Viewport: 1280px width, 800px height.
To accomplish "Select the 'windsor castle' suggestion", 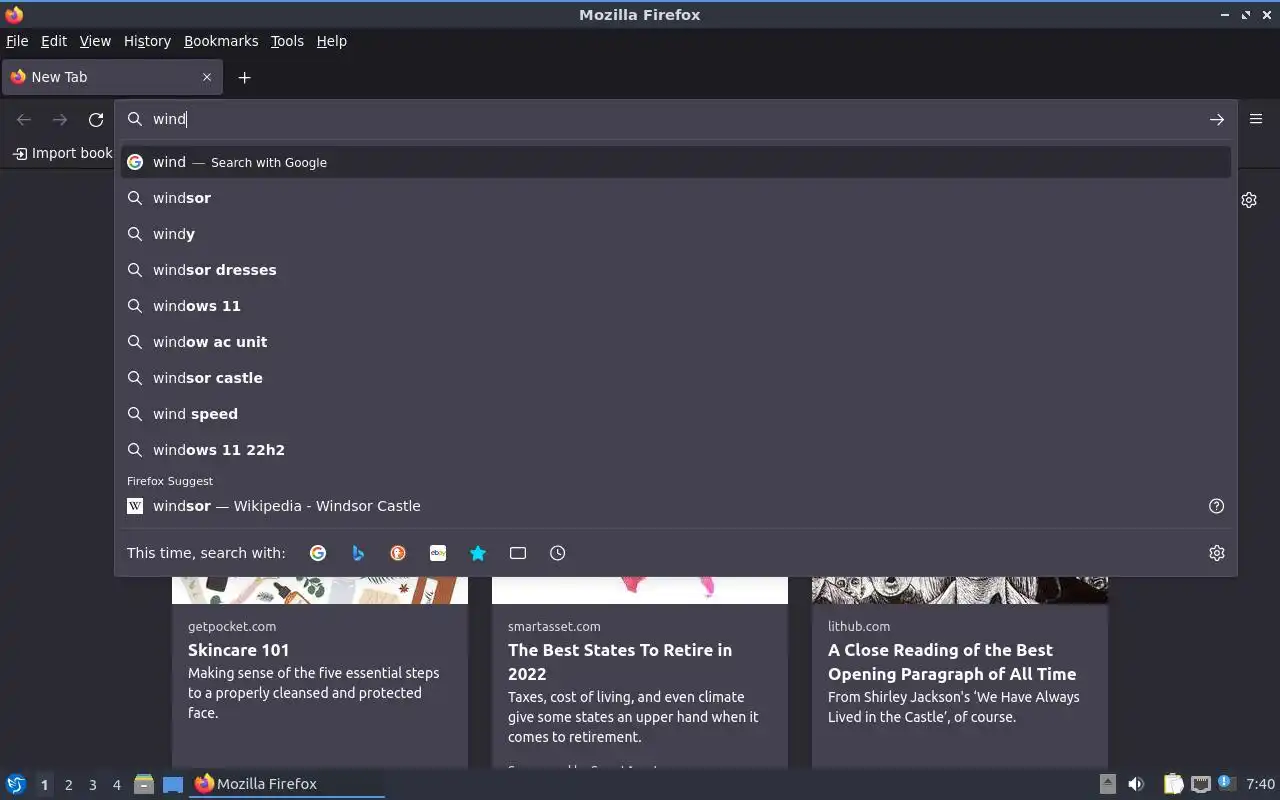I will click(676, 378).
